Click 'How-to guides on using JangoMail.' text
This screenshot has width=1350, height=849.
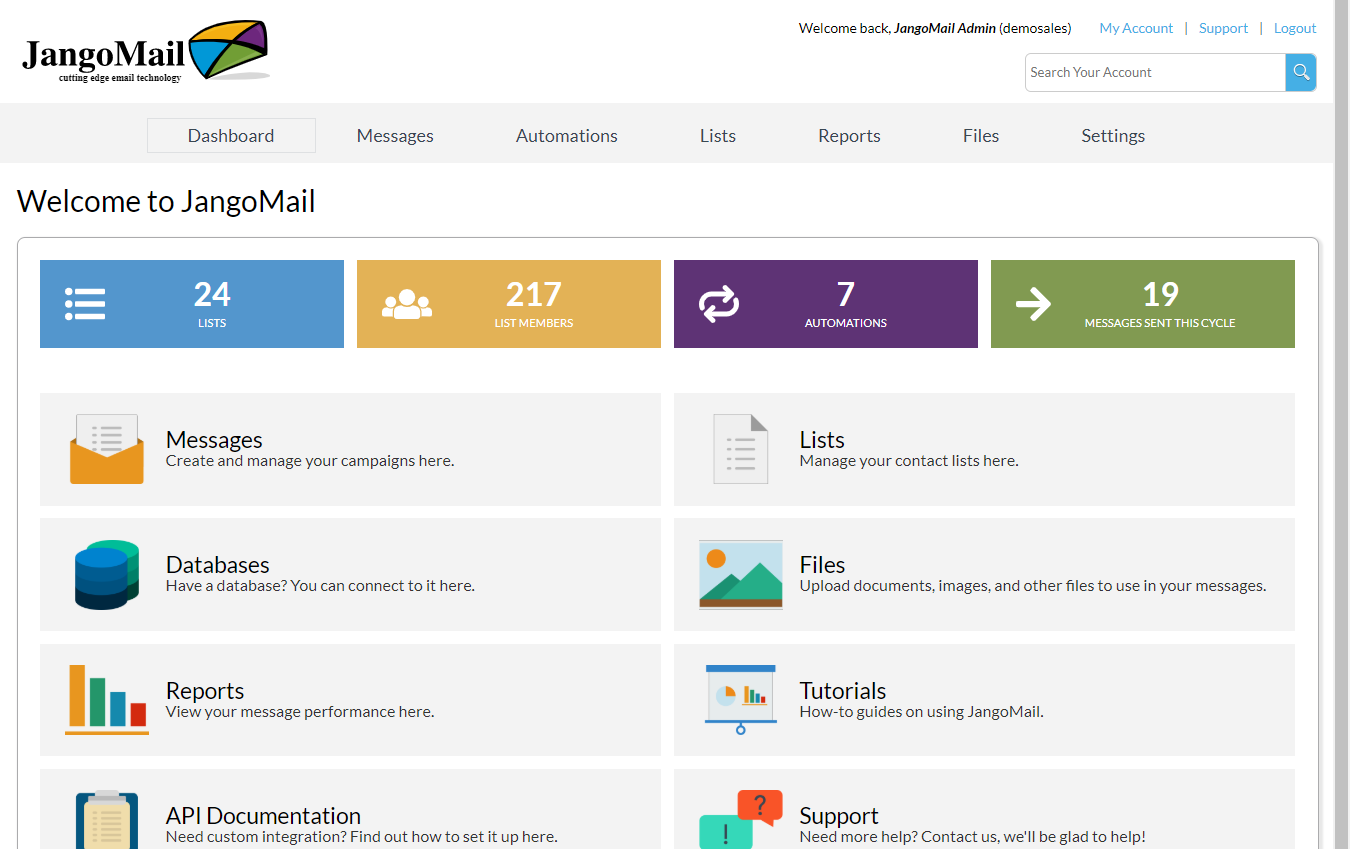[x=922, y=712]
